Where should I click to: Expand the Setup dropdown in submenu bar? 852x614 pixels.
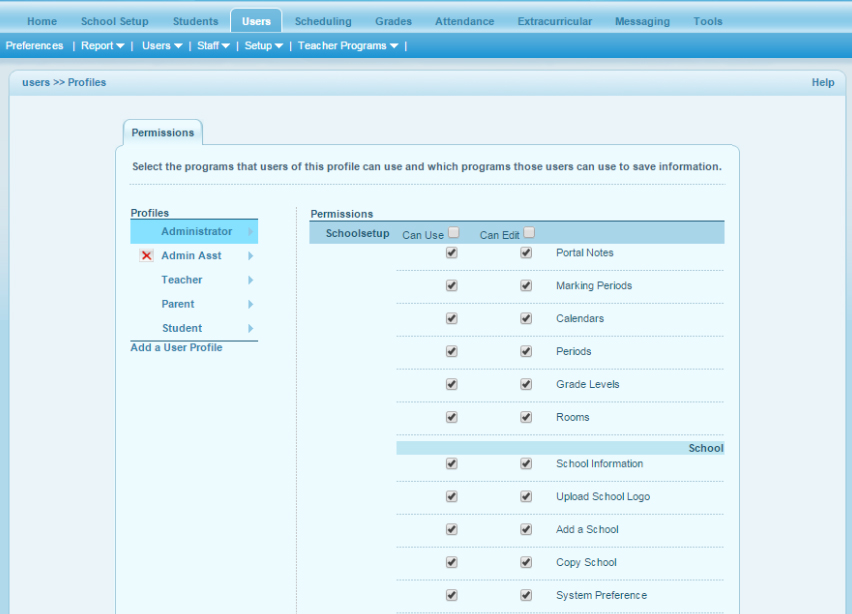pyautogui.click(x=264, y=46)
